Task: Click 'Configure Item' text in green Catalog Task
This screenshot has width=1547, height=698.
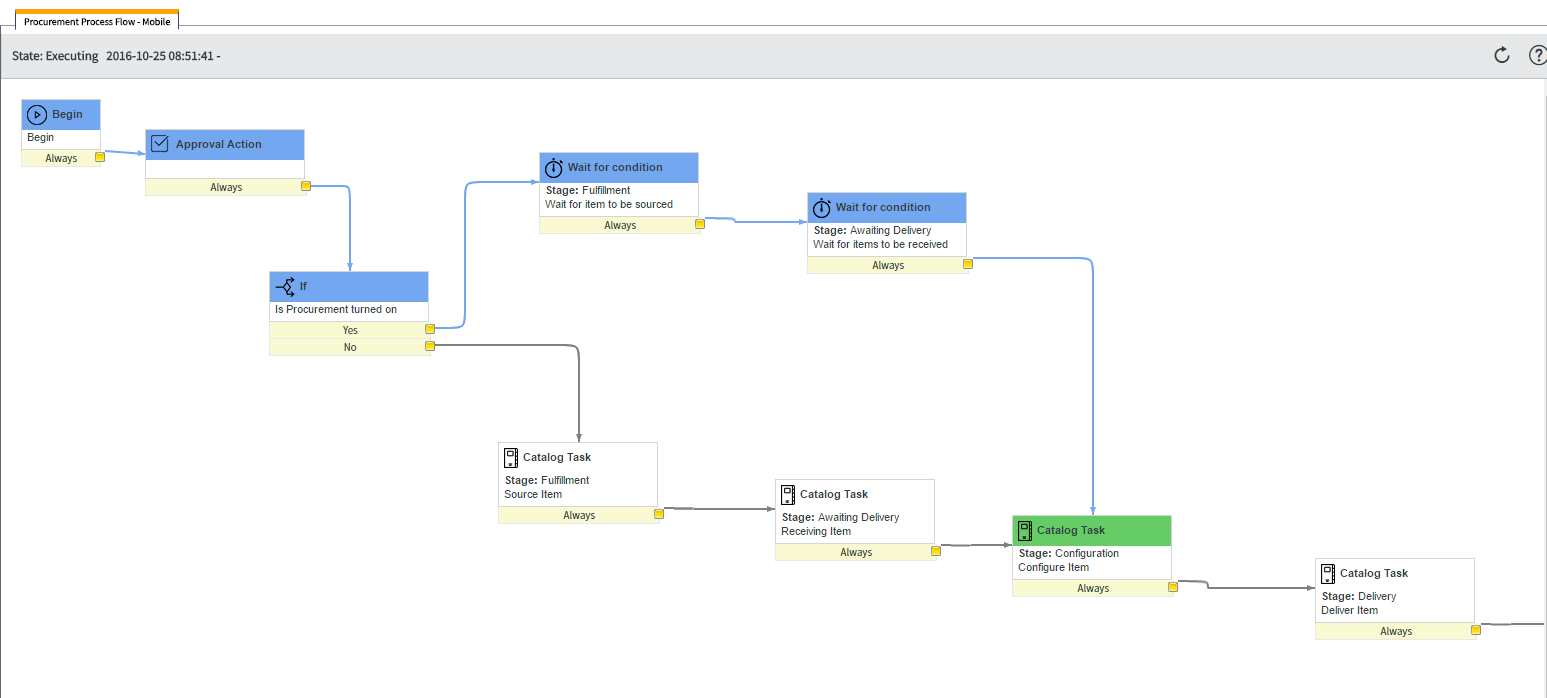Action: (x=1054, y=567)
